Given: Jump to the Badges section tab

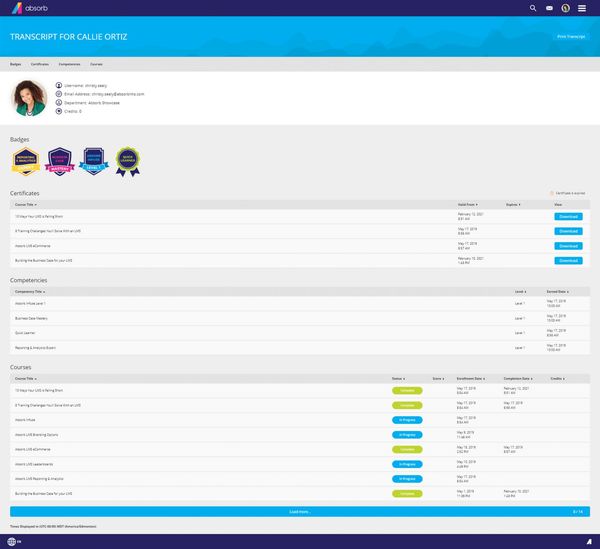Looking at the screenshot, I should (16, 64).
